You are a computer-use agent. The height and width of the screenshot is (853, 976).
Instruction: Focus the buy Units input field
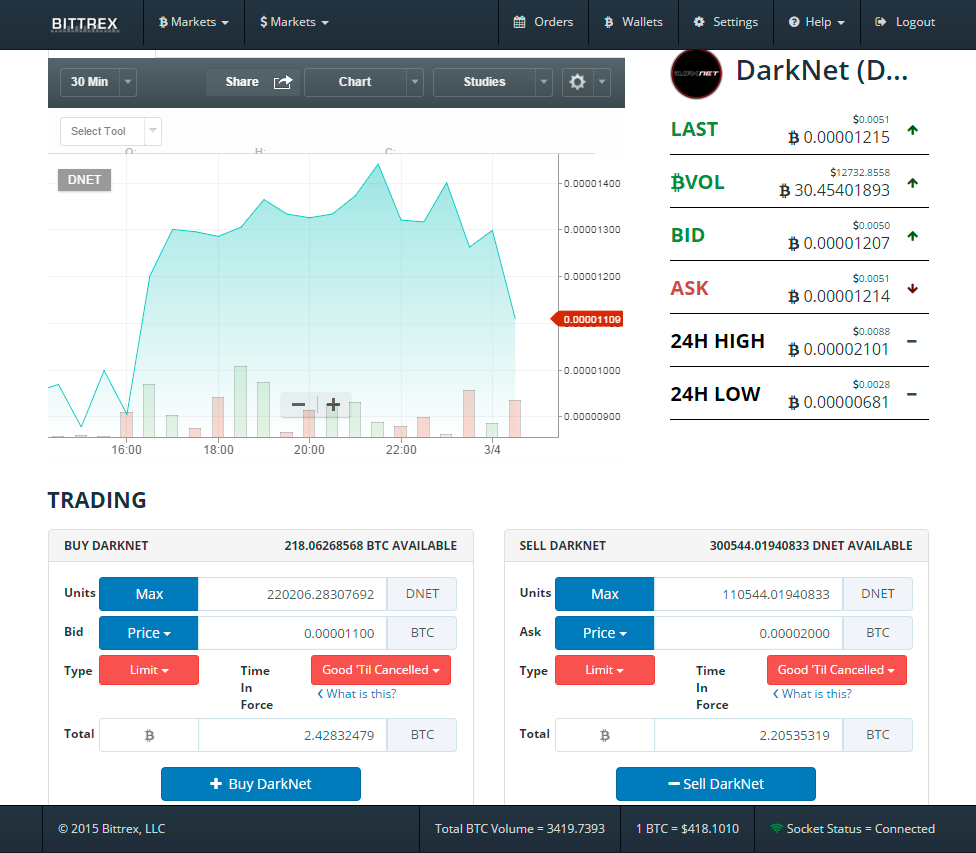click(293, 594)
